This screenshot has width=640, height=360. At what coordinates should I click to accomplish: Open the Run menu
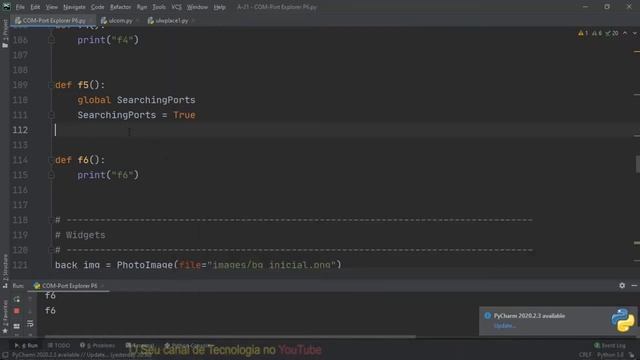click(142, 7)
